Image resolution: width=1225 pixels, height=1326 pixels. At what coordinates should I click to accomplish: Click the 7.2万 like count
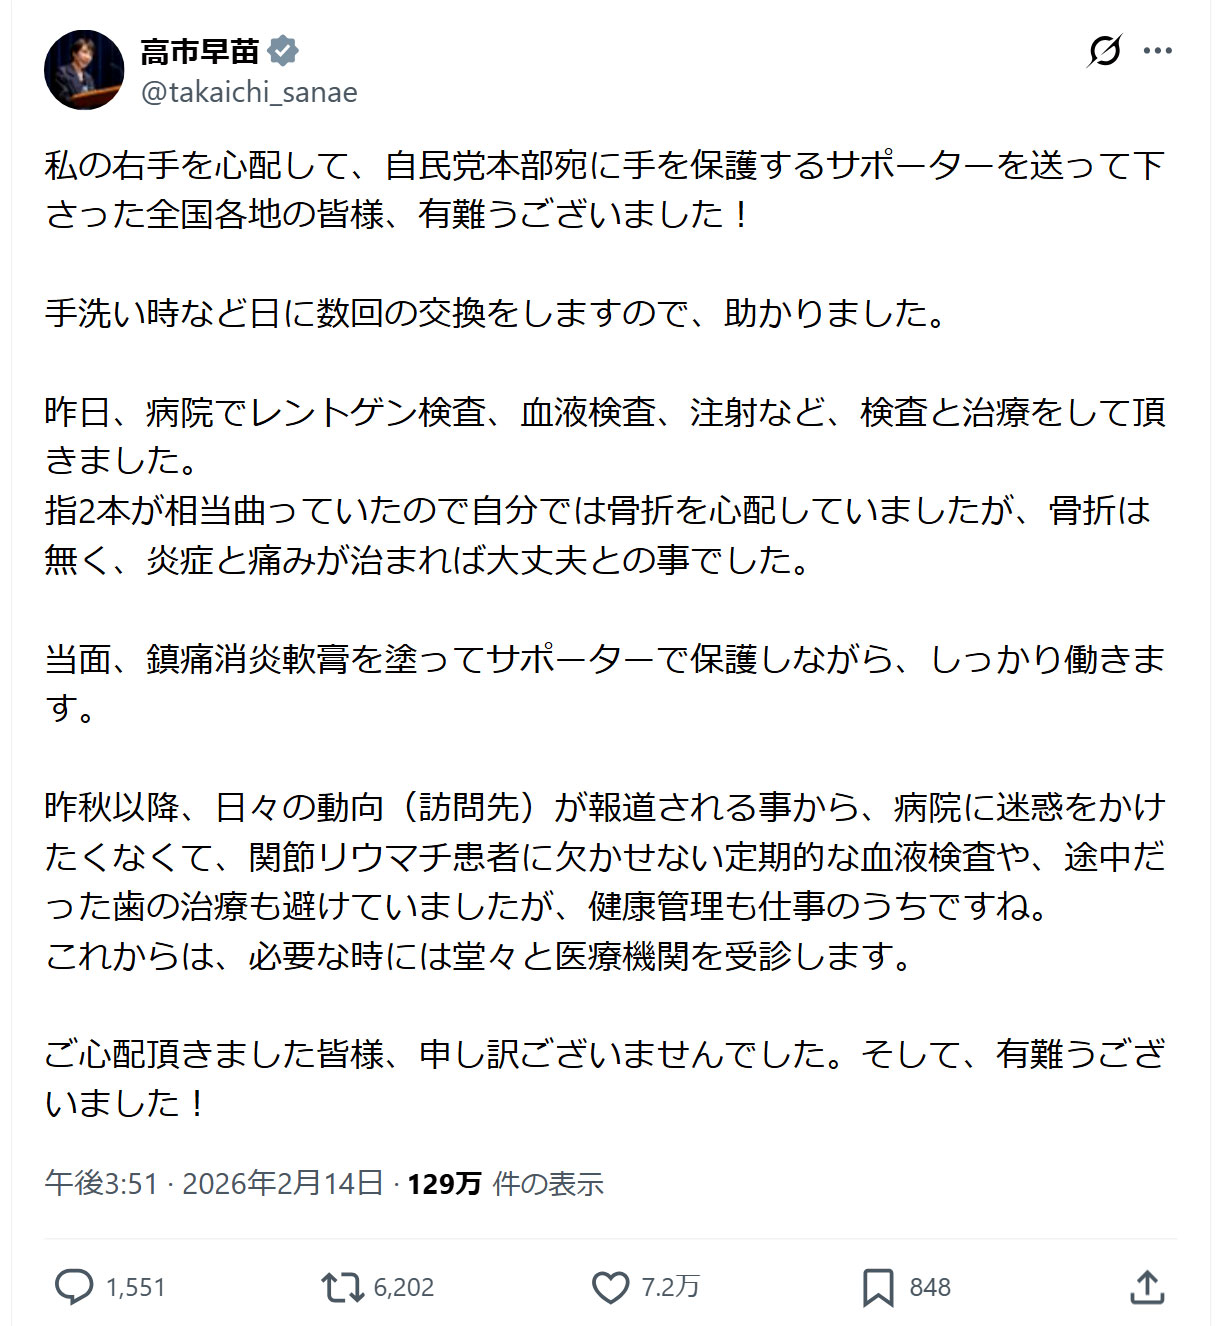coord(670,1287)
